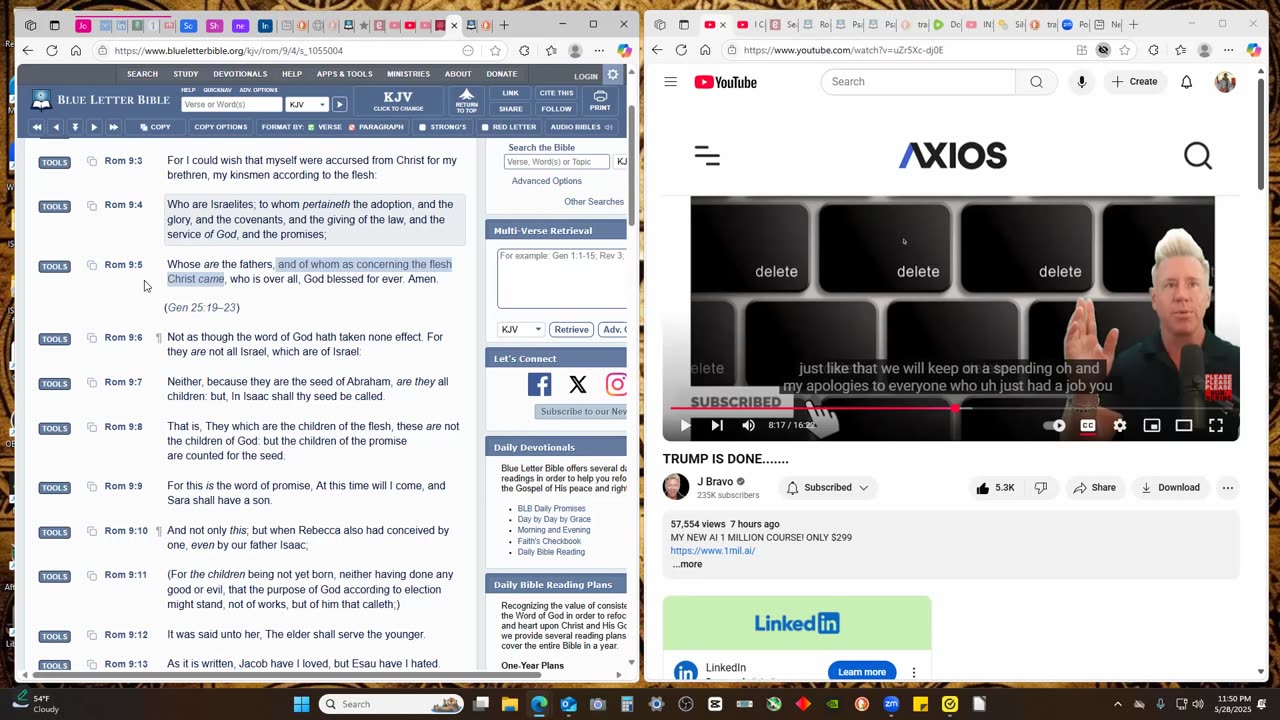Submit the verse search with the go arrow
The image size is (1280, 720).
click(x=340, y=104)
